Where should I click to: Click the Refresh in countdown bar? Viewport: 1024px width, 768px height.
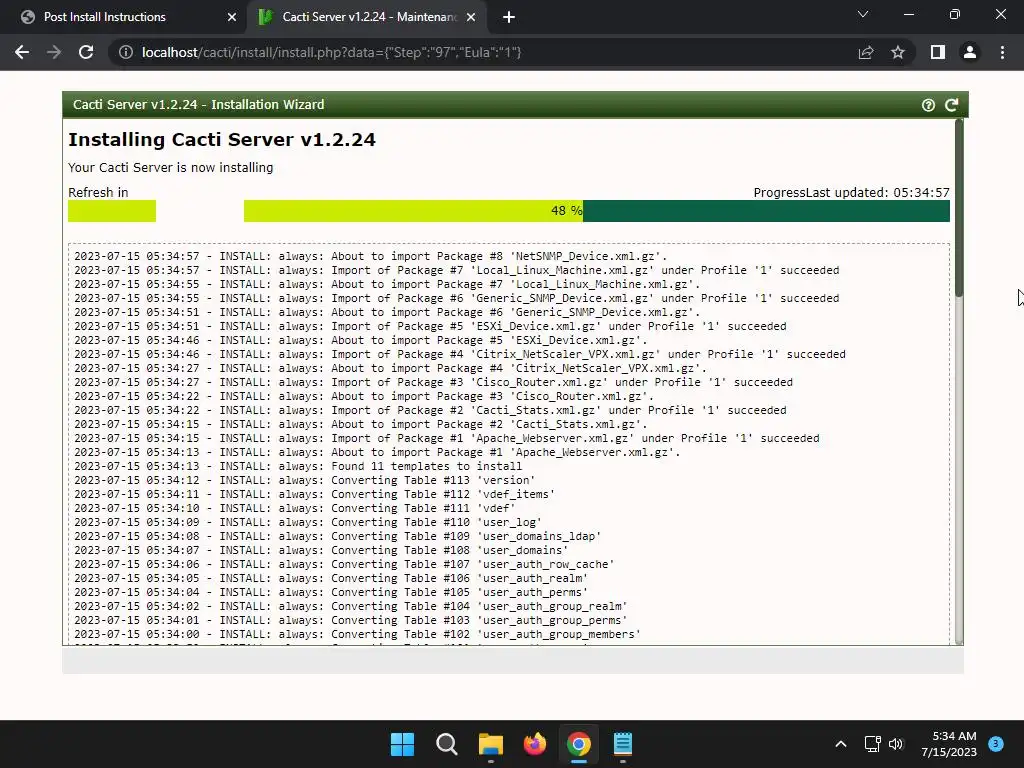point(112,211)
